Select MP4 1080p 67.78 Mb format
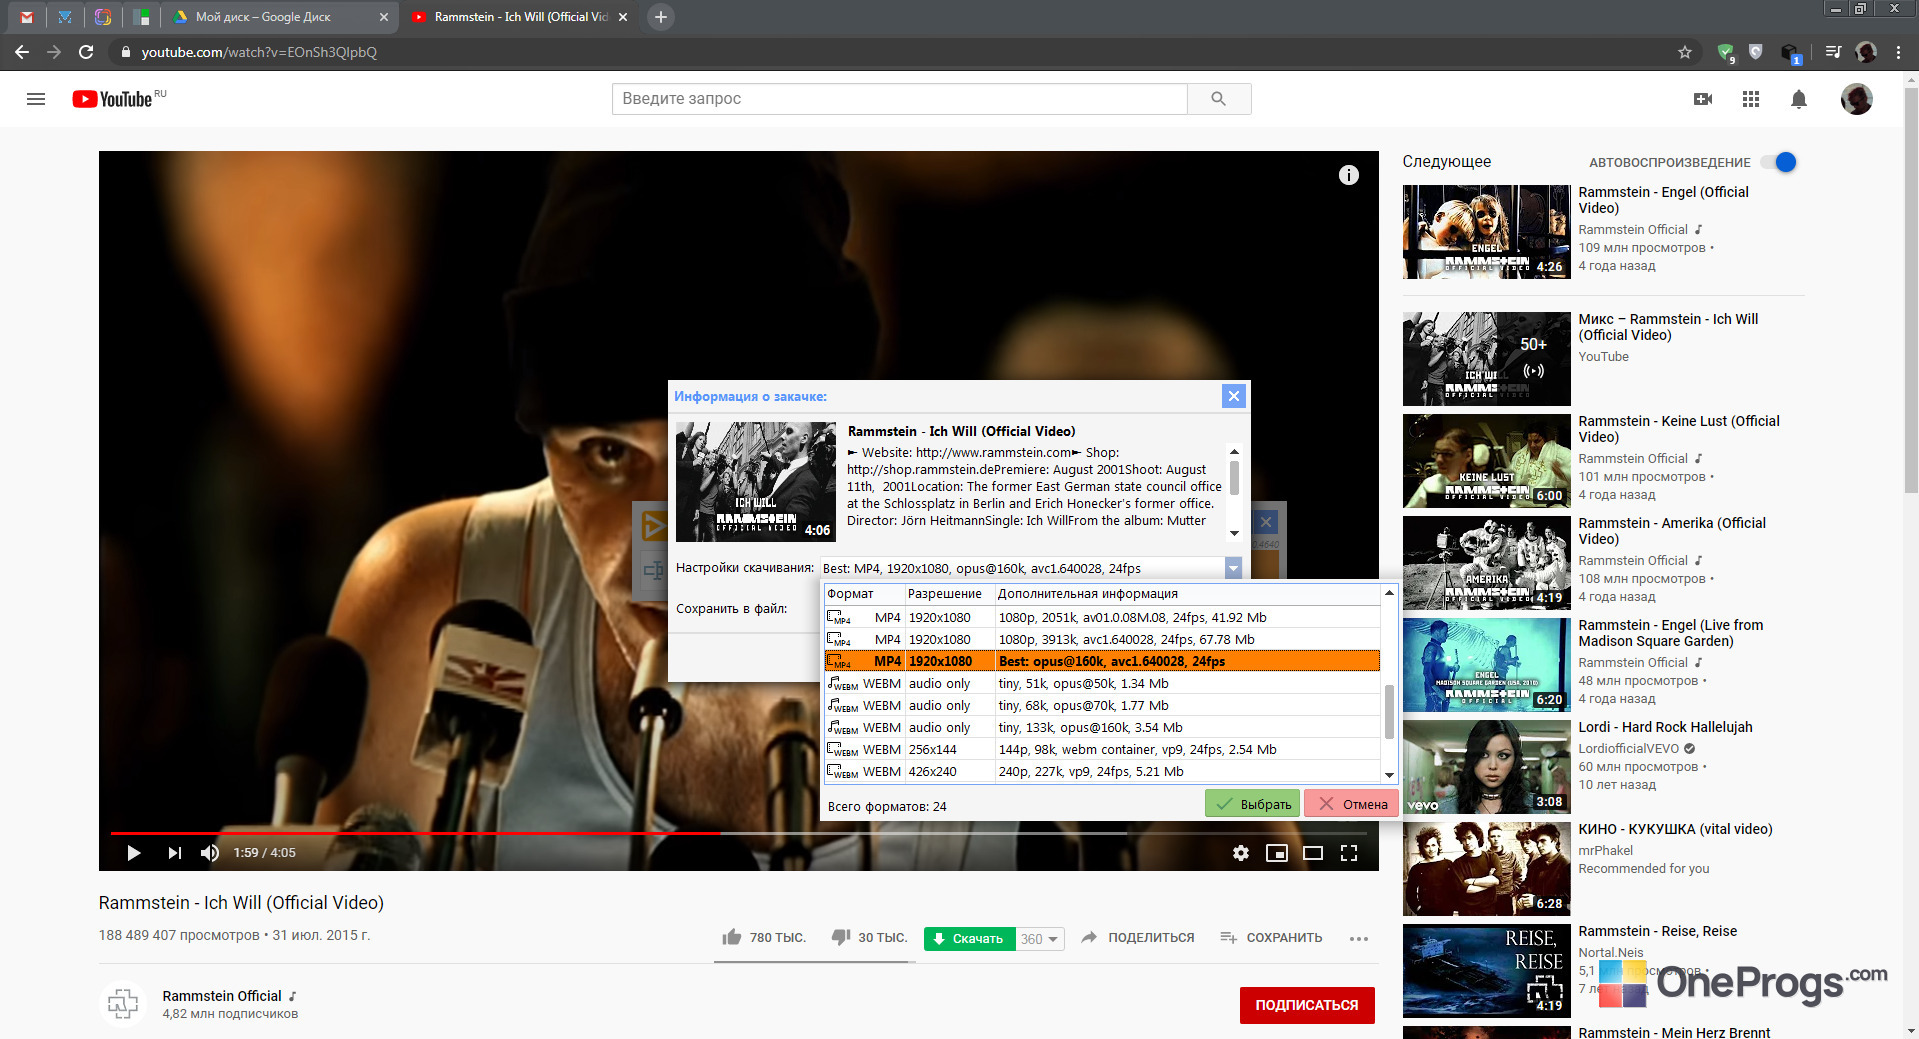Screen dimensions: 1919x1039 pyautogui.click(x=1102, y=640)
